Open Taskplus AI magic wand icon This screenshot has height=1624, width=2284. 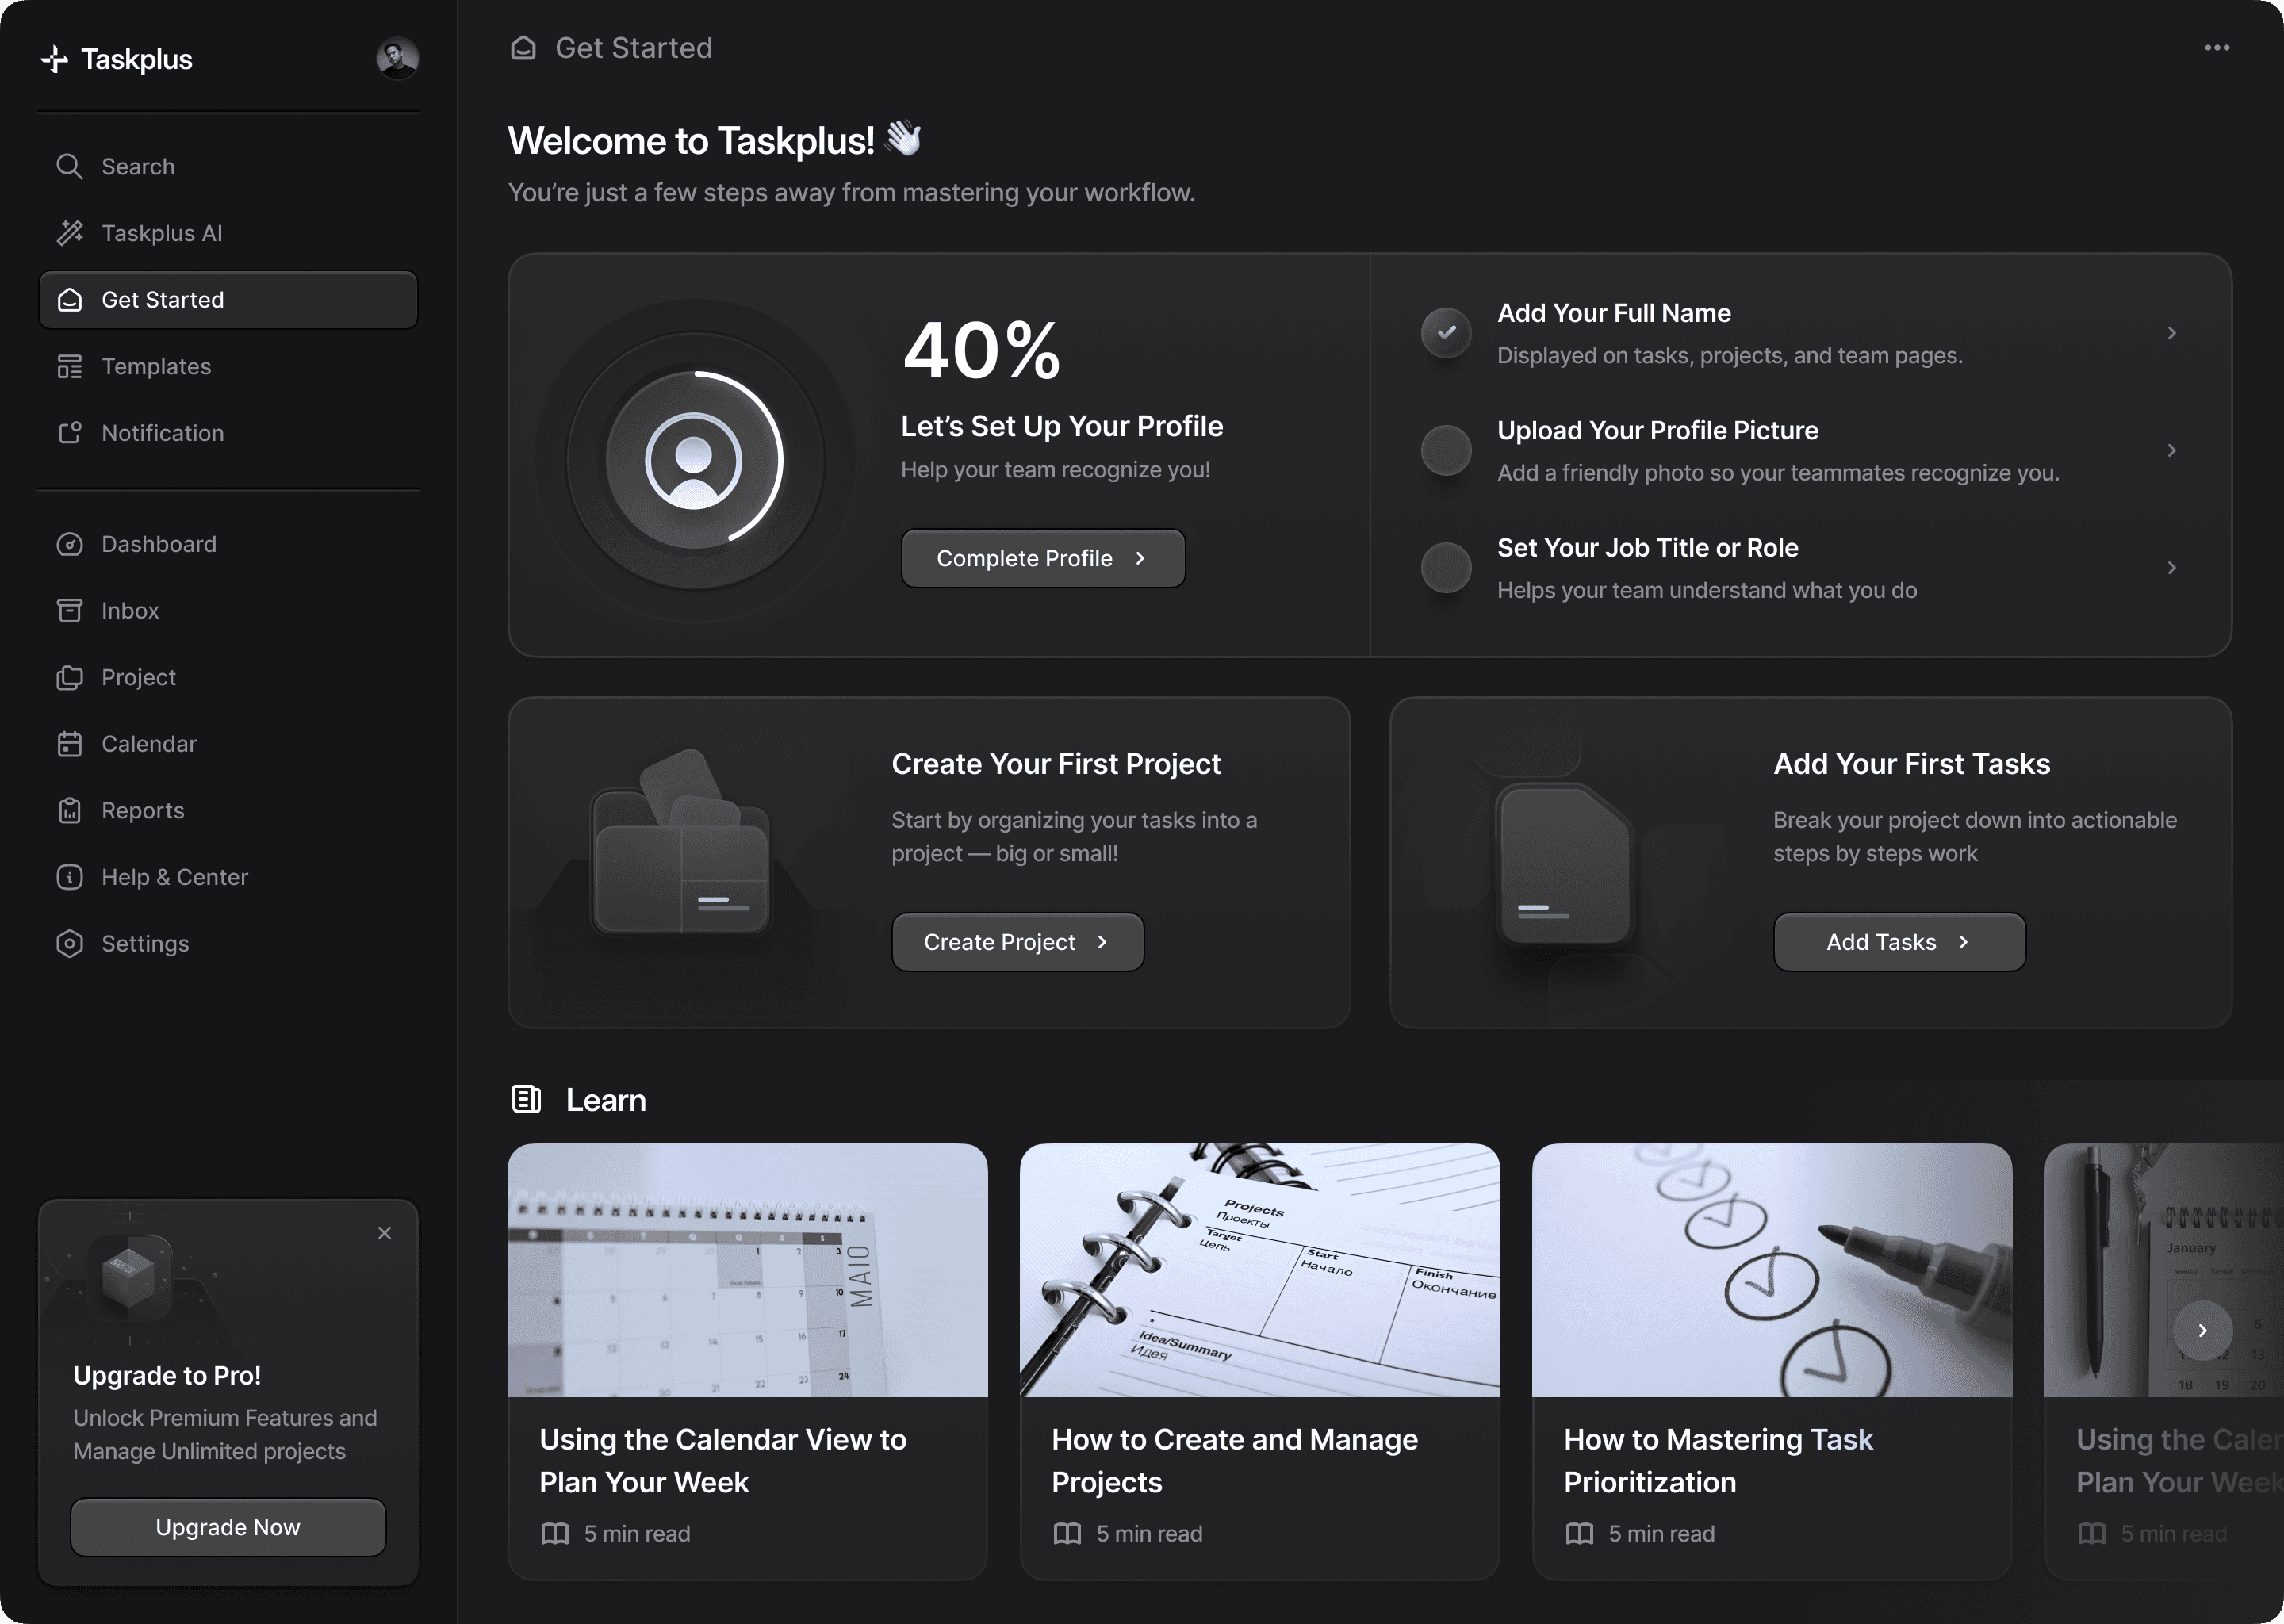pyautogui.click(x=69, y=233)
